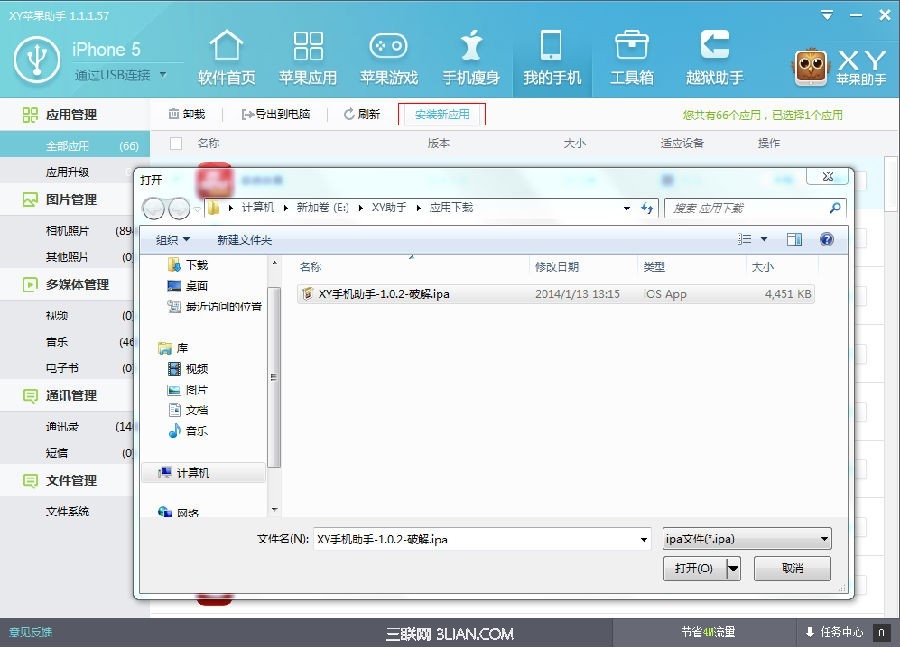Open the 手机瘦身 cleanup section
The width and height of the screenshot is (900, 647).
click(470, 58)
